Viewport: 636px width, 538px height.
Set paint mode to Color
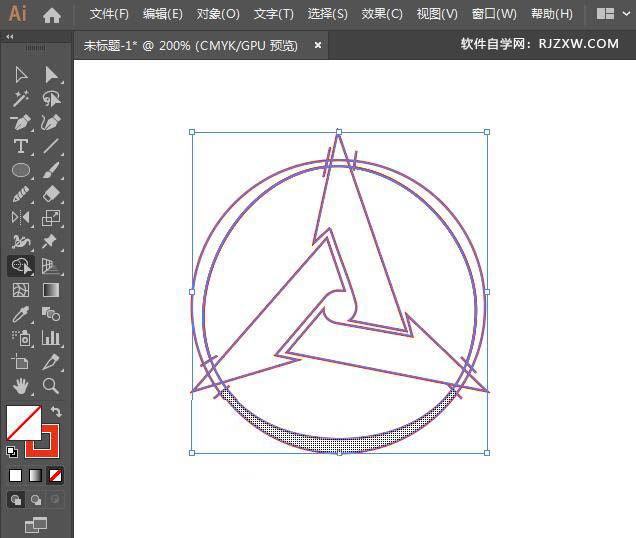pyautogui.click(x=15, y=475)
